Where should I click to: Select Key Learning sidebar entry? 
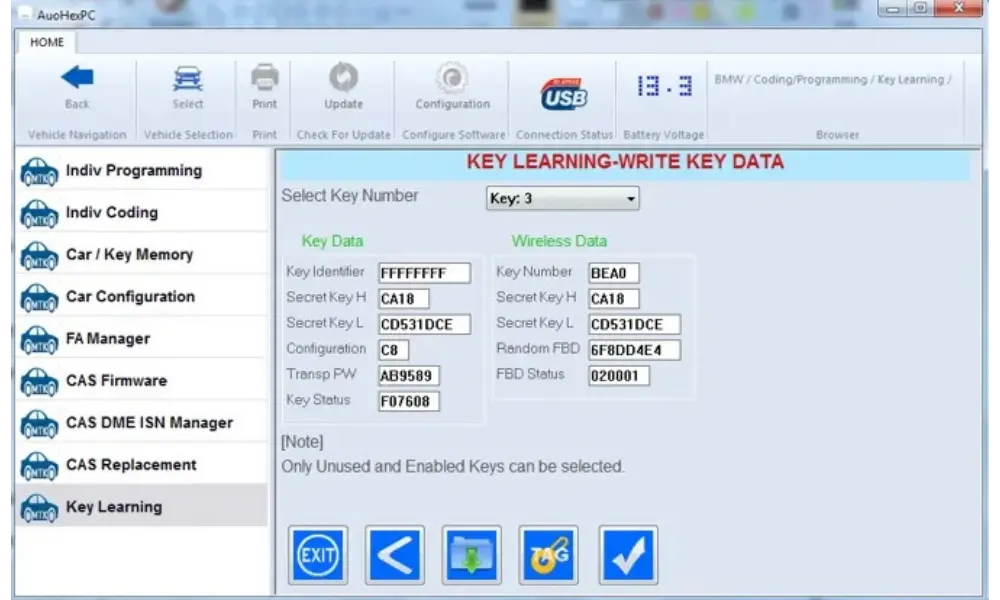[x=142, y=507]
